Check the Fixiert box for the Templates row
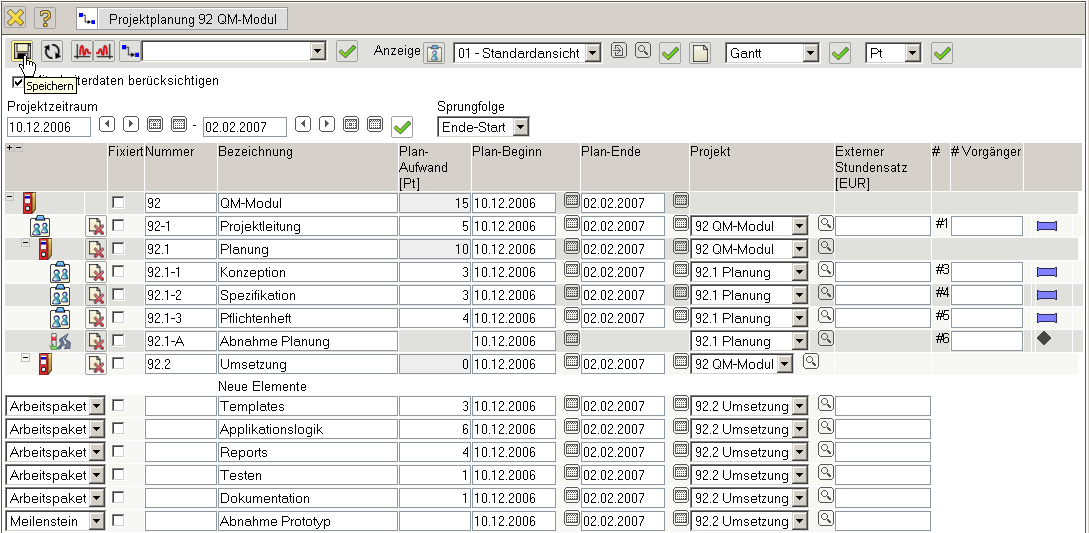Screen dimensions: 1089x533 pos(119,406)
